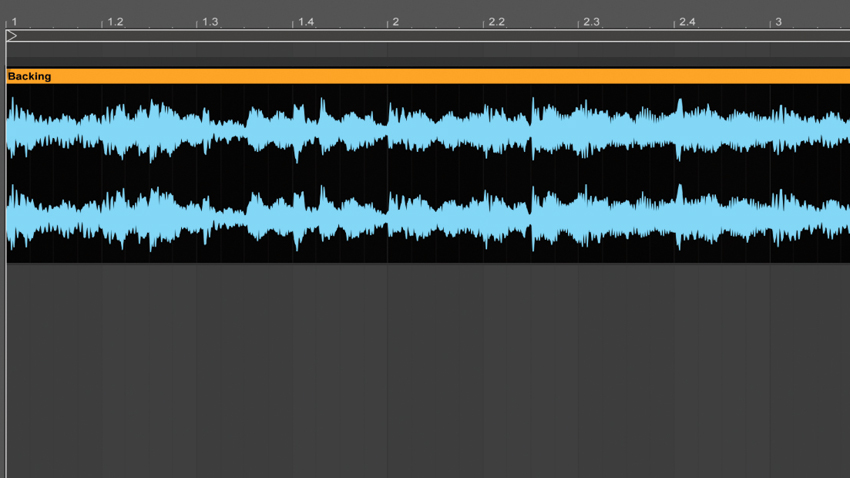This screenshot has width=850, height=478.
Task: Click the 'Backing' clip name text
Action: point(29,76)
